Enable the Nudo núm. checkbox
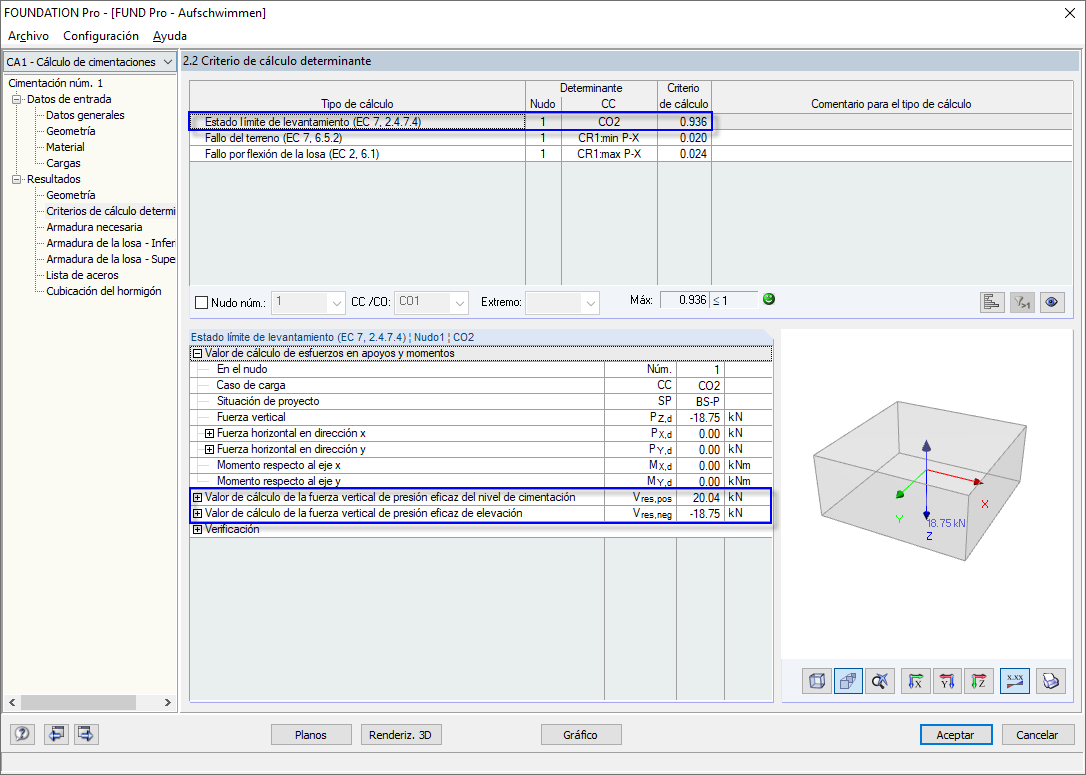Viewport: 1086px width, 775px height. pos(202,302)
